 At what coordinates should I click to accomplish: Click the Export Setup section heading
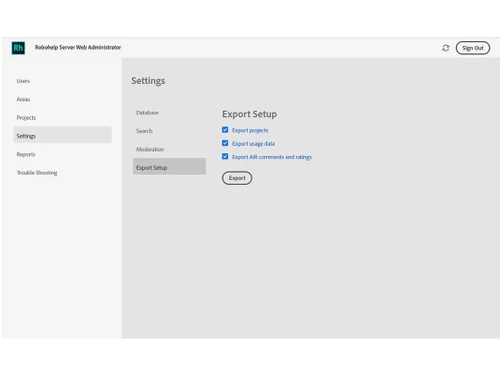pyautogui.click(x=249, y=114)
